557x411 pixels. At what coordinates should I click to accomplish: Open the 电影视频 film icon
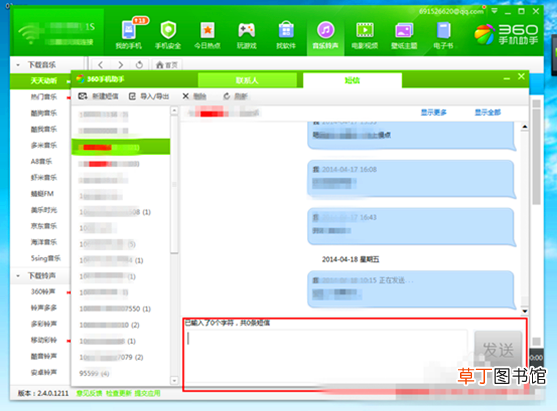[x=365, y=34]
